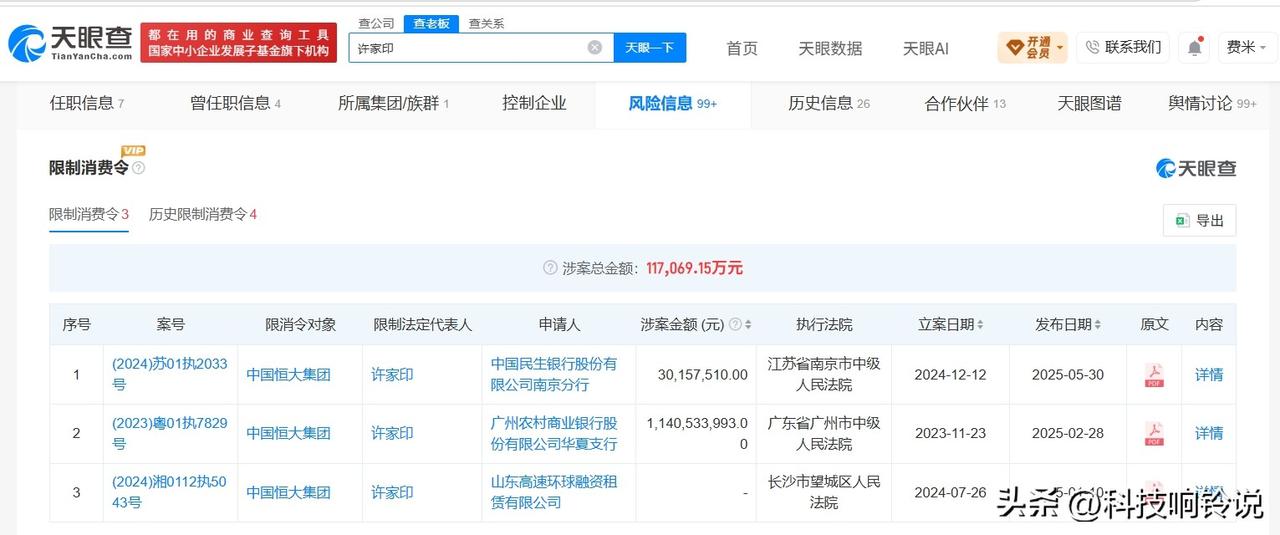Screen dimensions: 1280x535
Task: Open 开通会员 membership dropdown
Action: pyautogui.click(x=1032, y=47)
